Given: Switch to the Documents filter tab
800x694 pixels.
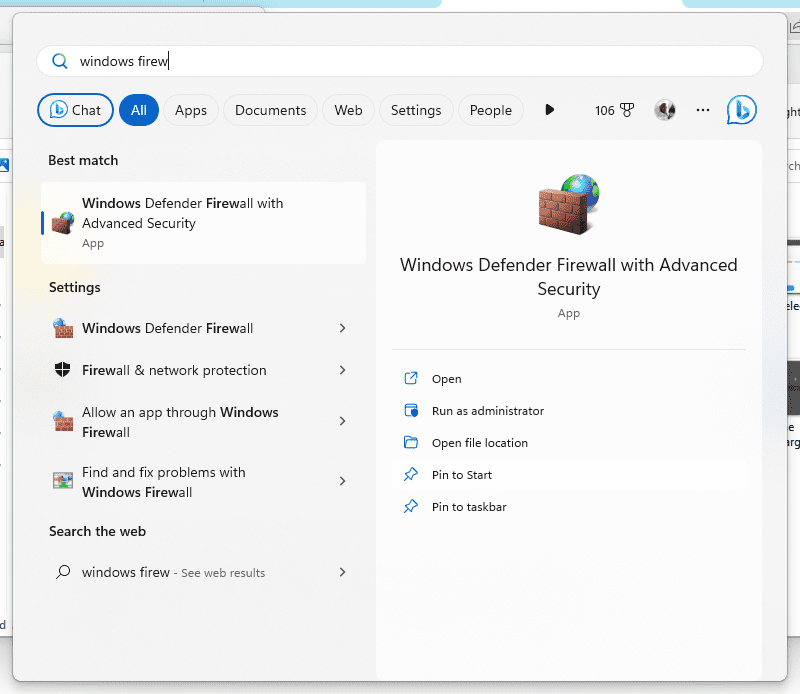Looking at the screenshot, I should click(270, 110).
